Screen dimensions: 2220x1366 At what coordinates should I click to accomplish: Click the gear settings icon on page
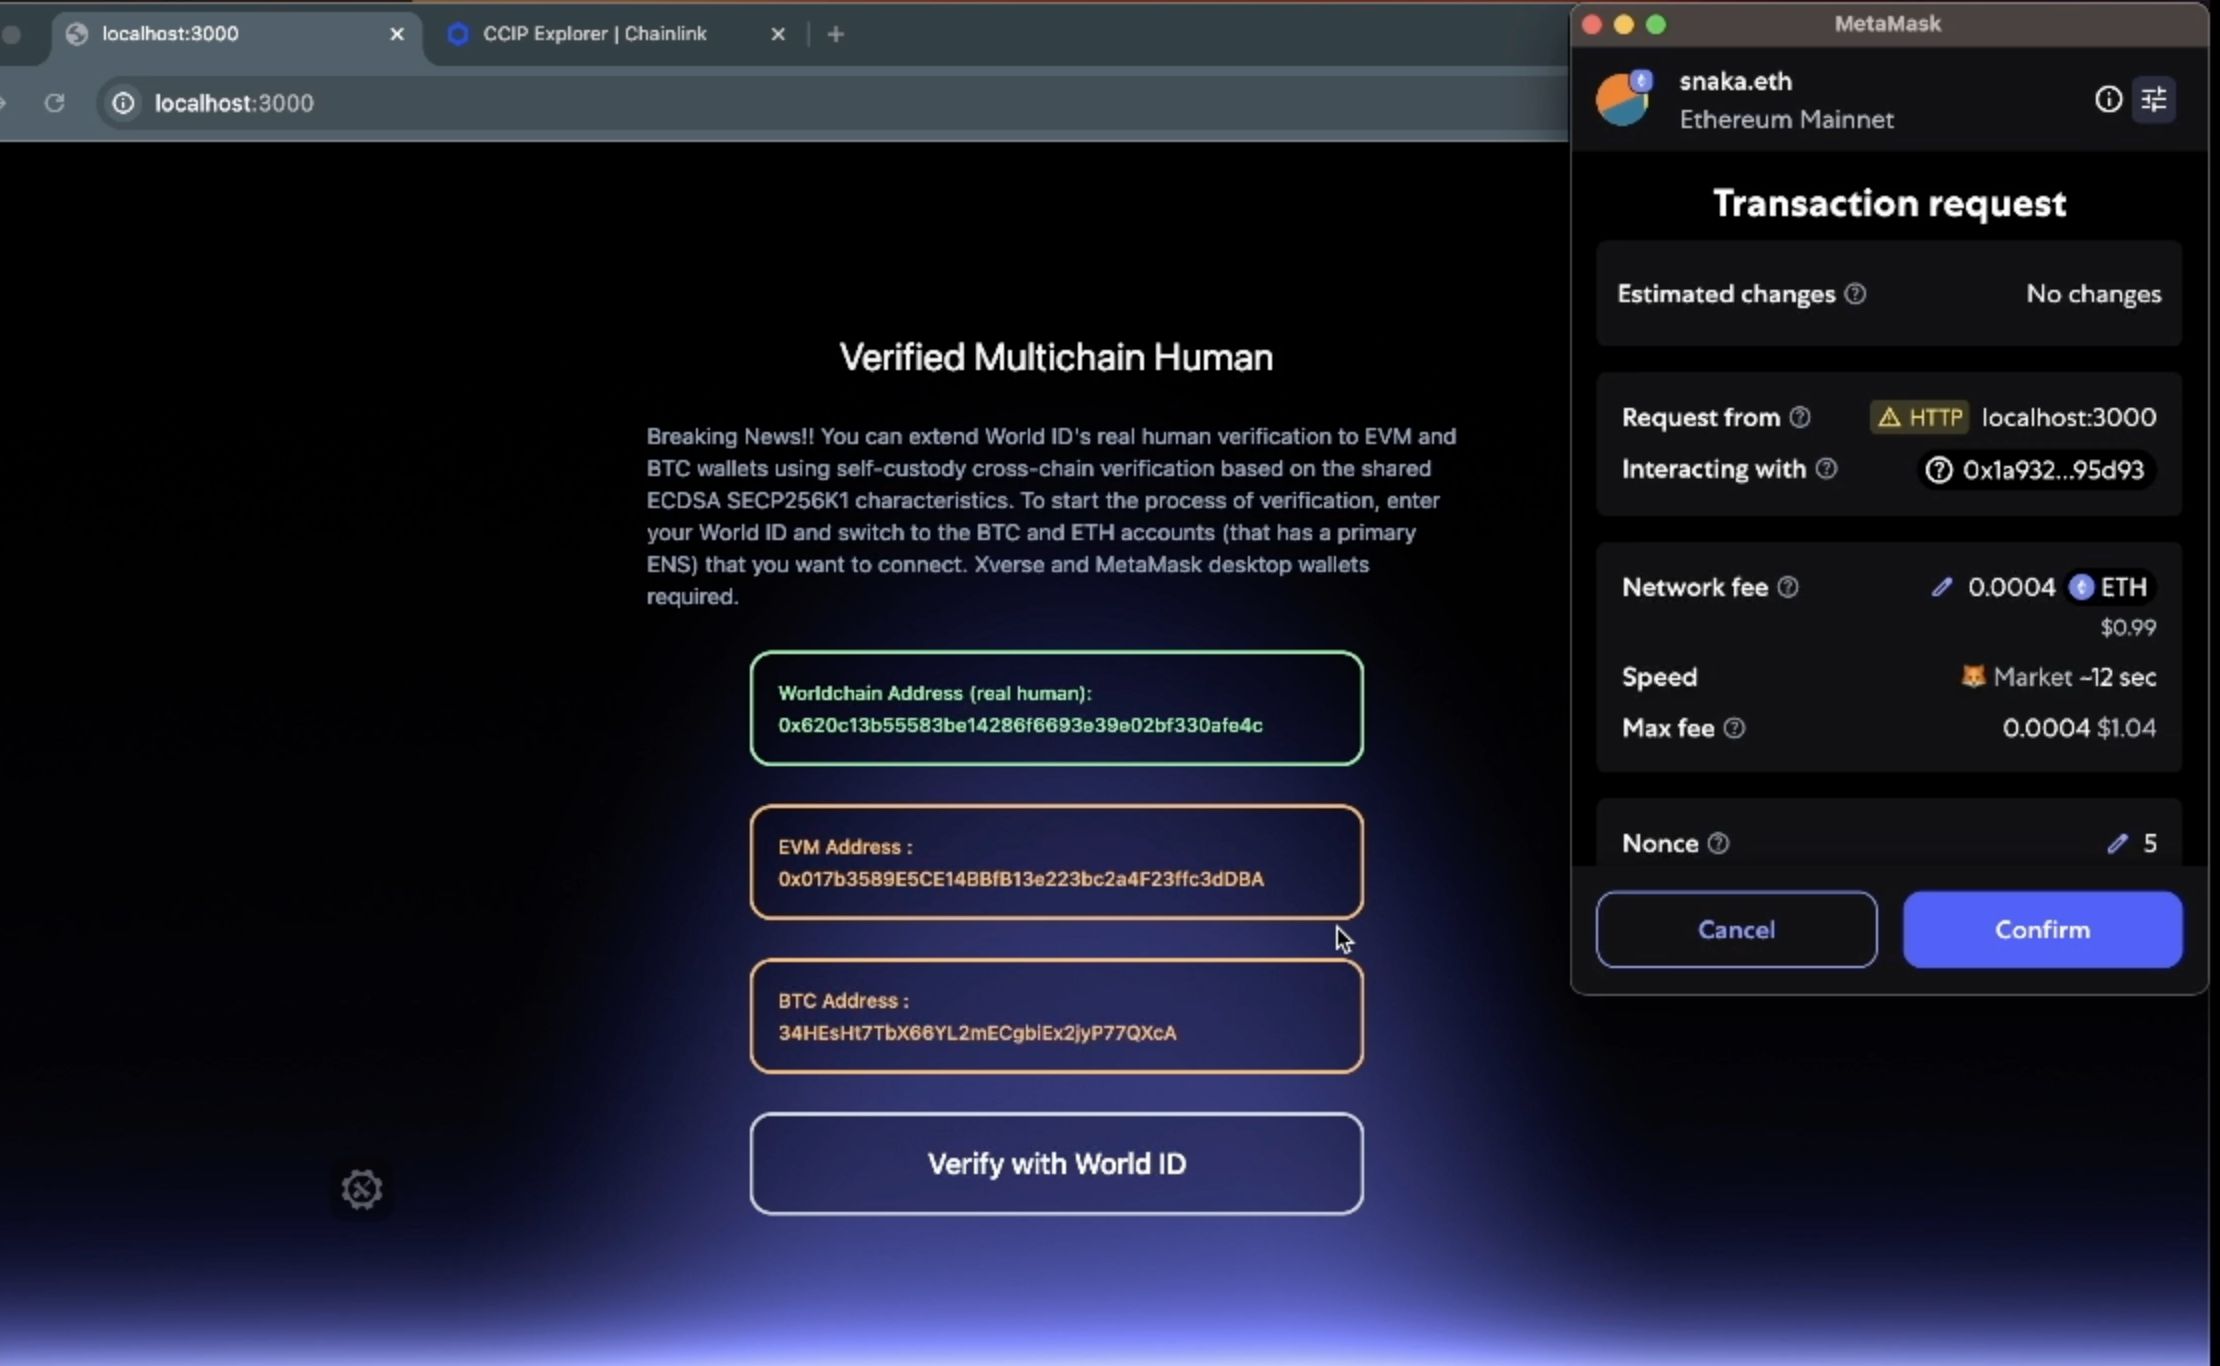(362, 1189)
